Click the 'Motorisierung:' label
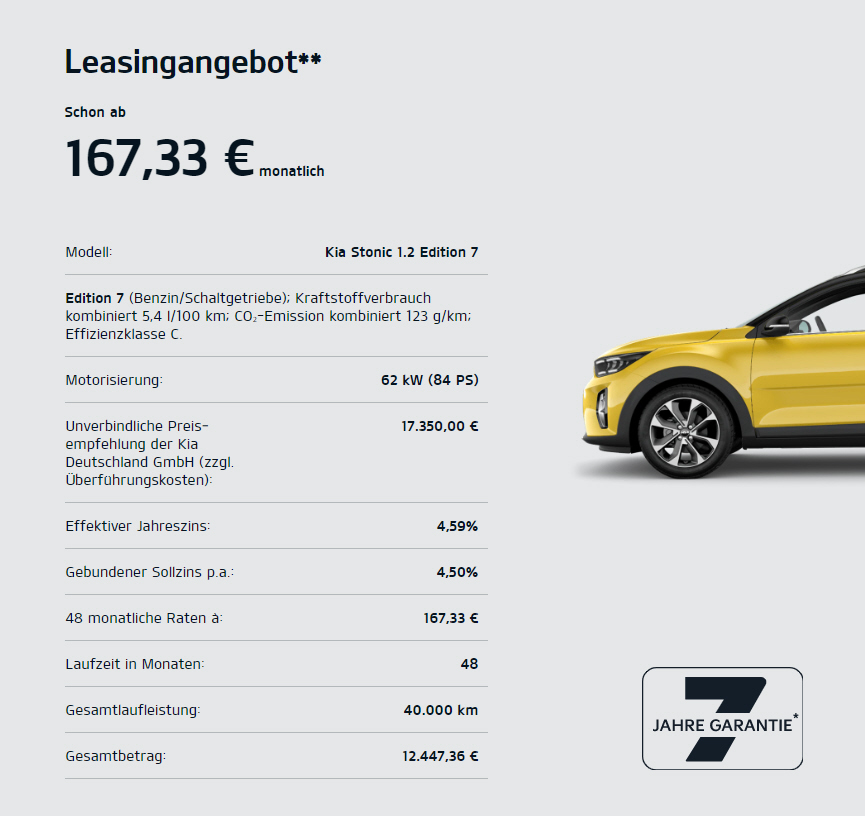This screenshot has height=816, width=865. coord(114,380)
